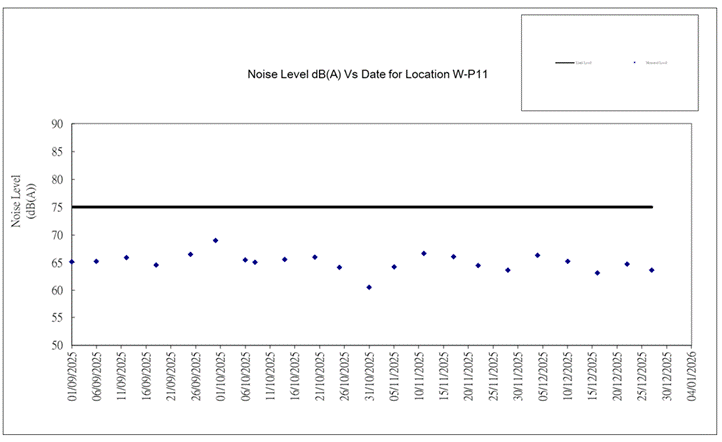Click the y-axis label '85'

(57, 151)
